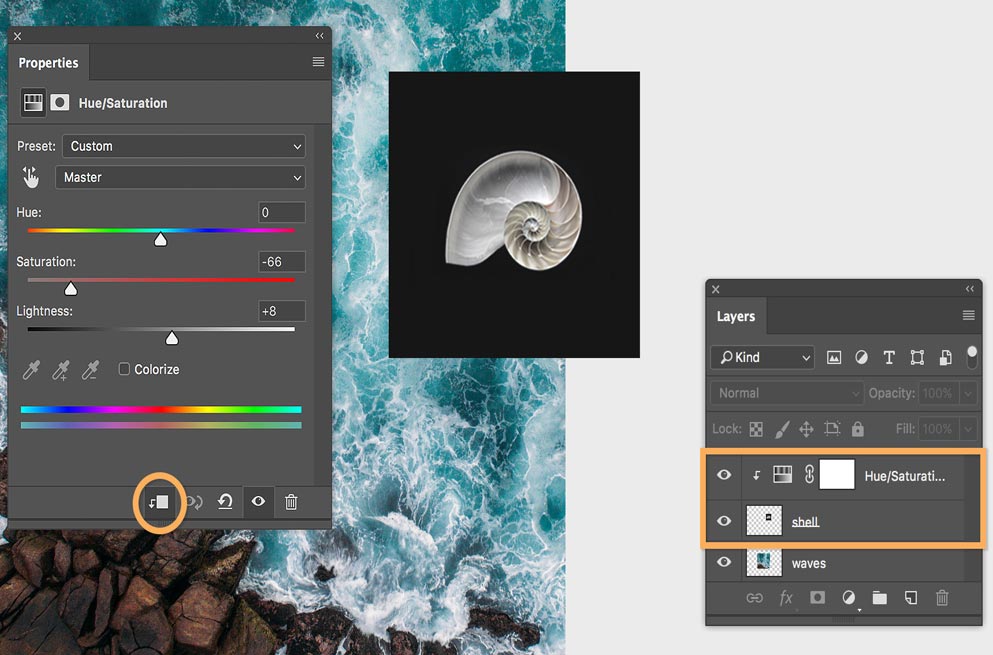Collapse the Properties panel with double arrows
Viewport: 993px width, 655px height.
(320, 35)
